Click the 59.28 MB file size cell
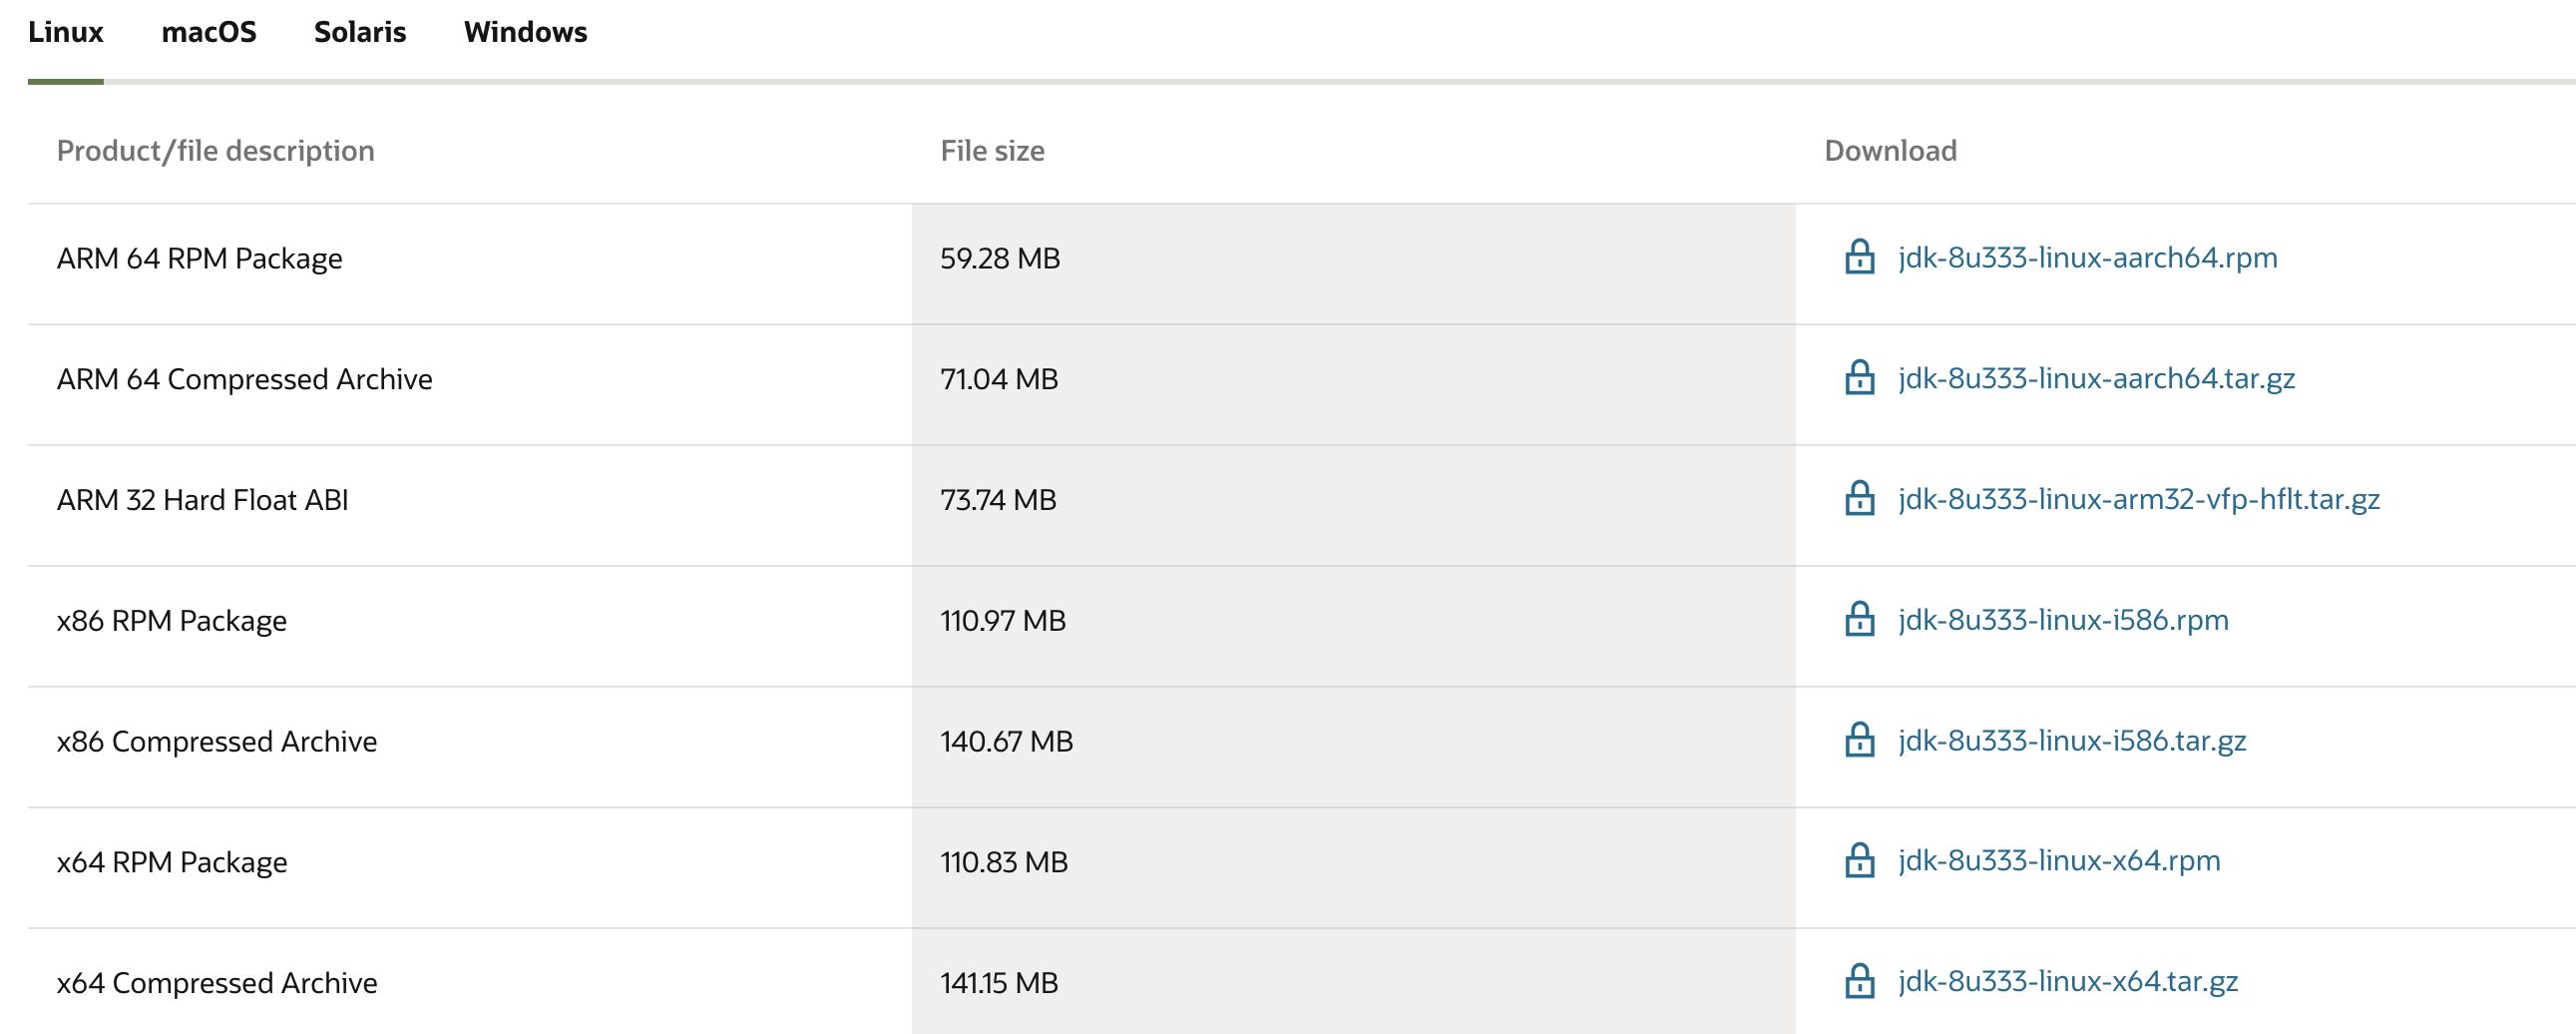 (x=1000, y=259)
